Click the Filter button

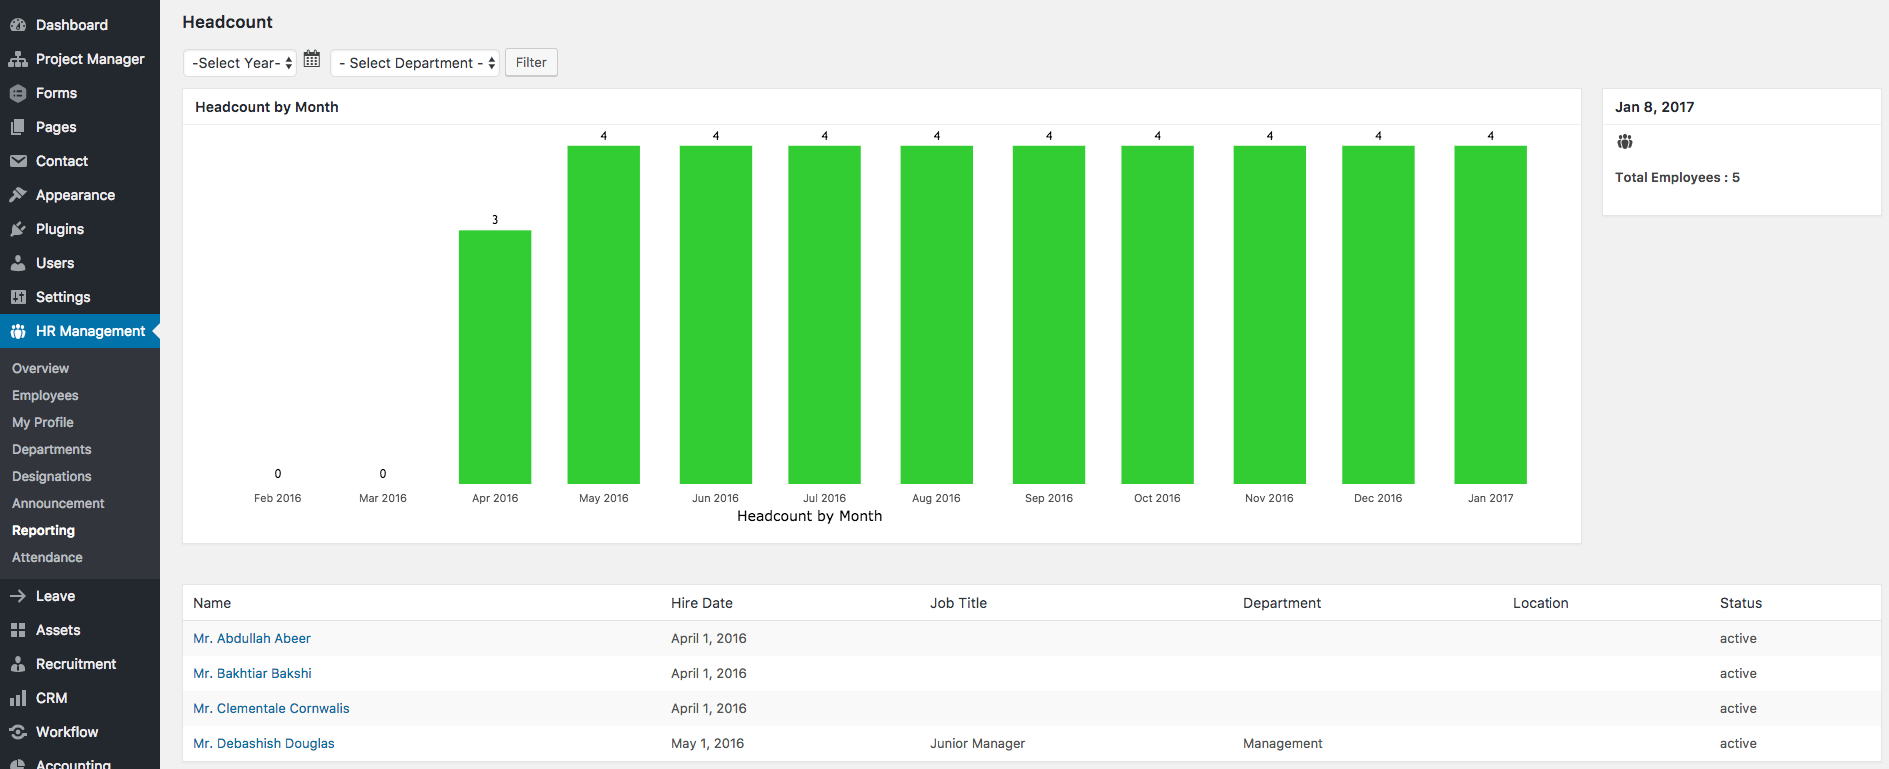pyautogui.click(x=531, y=62)
